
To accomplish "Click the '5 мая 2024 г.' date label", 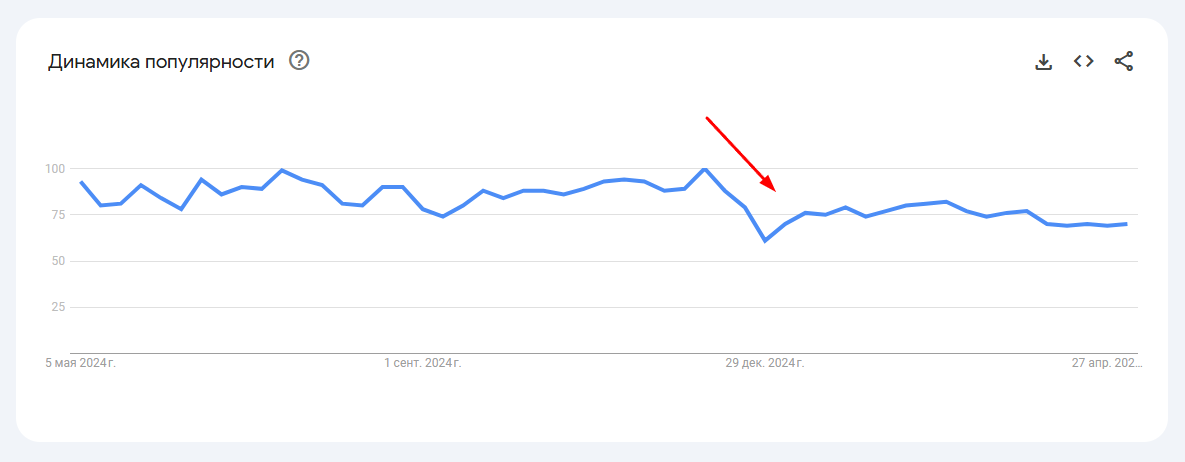I will click(80, 363).
